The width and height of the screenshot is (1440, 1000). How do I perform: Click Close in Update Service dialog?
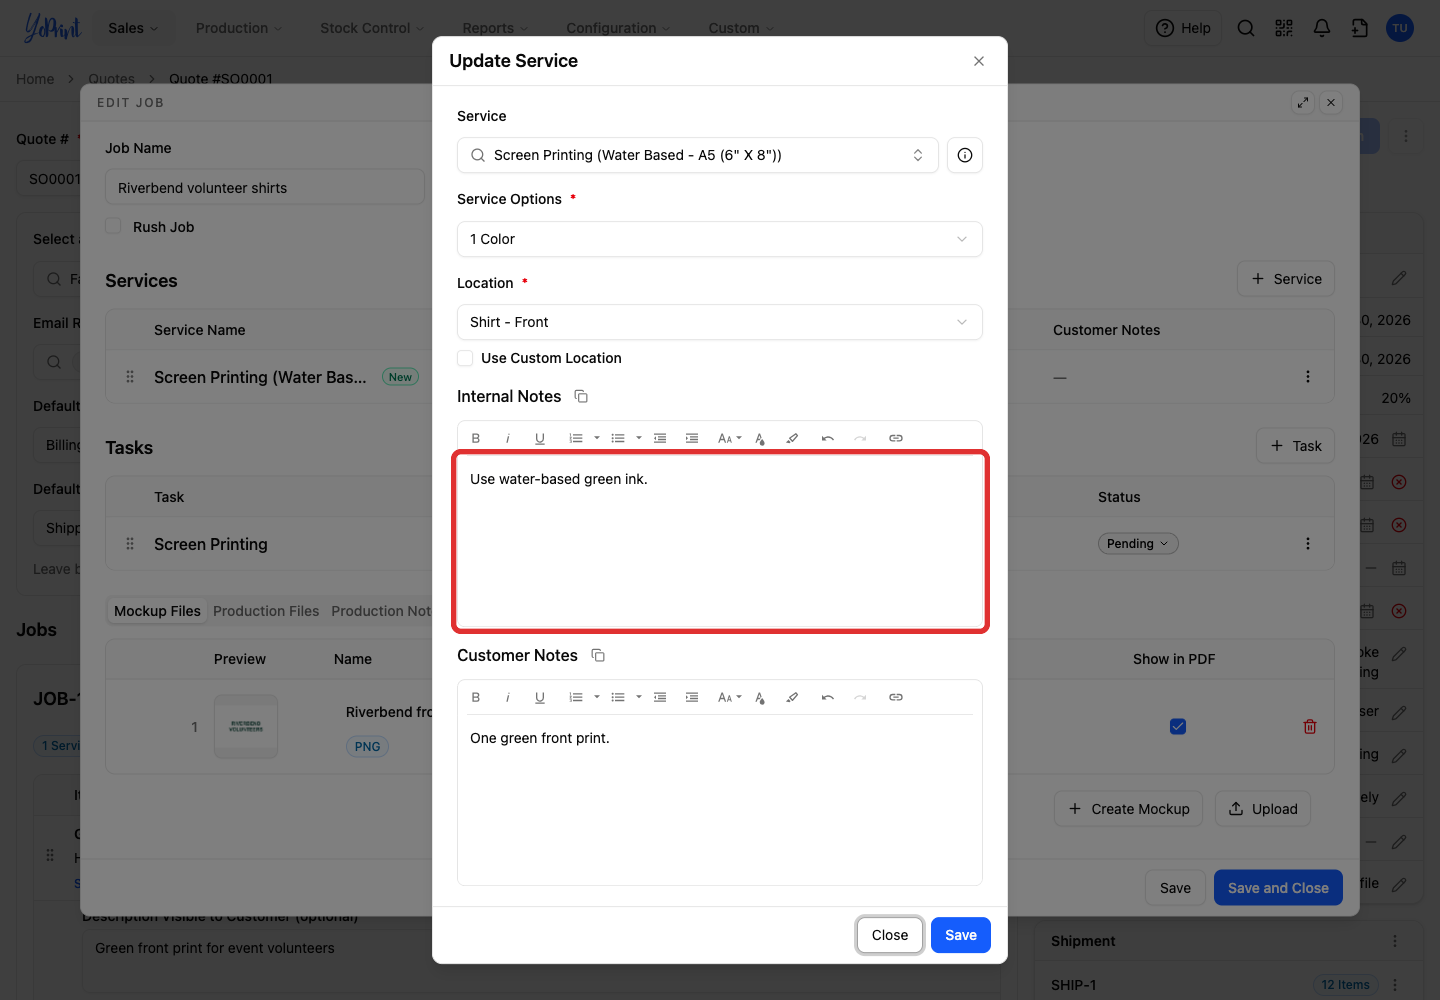(x=890, y=935)
